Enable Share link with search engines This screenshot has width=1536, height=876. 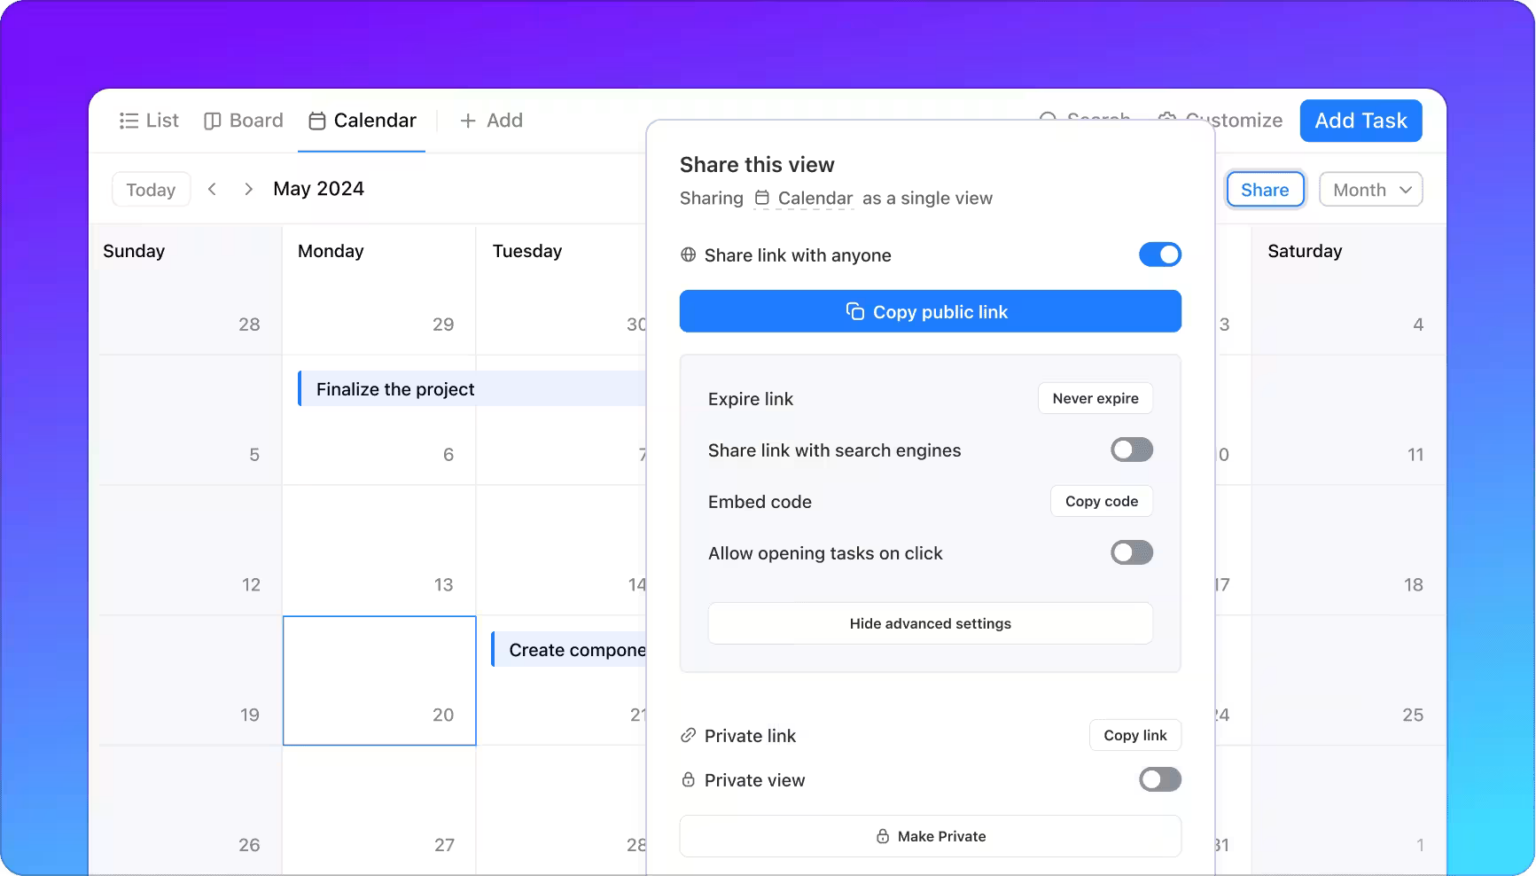point(1131,449)
